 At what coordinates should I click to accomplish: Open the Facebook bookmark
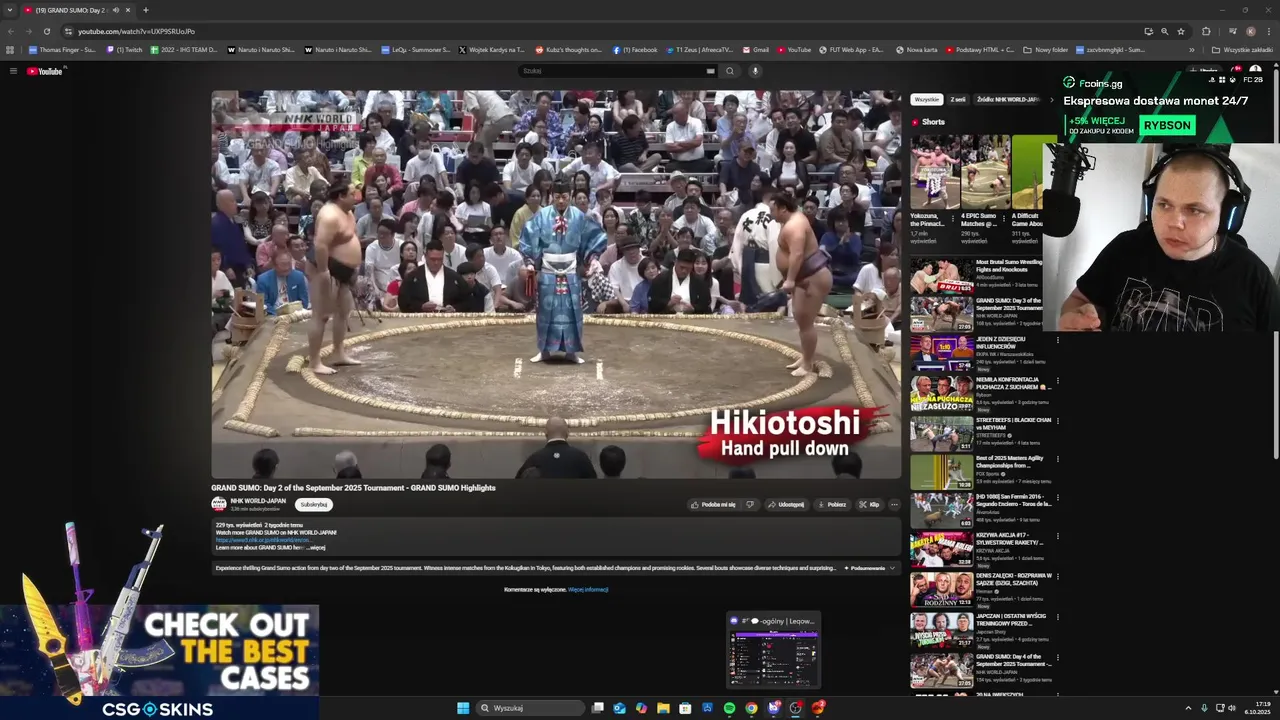coord(635,49)
